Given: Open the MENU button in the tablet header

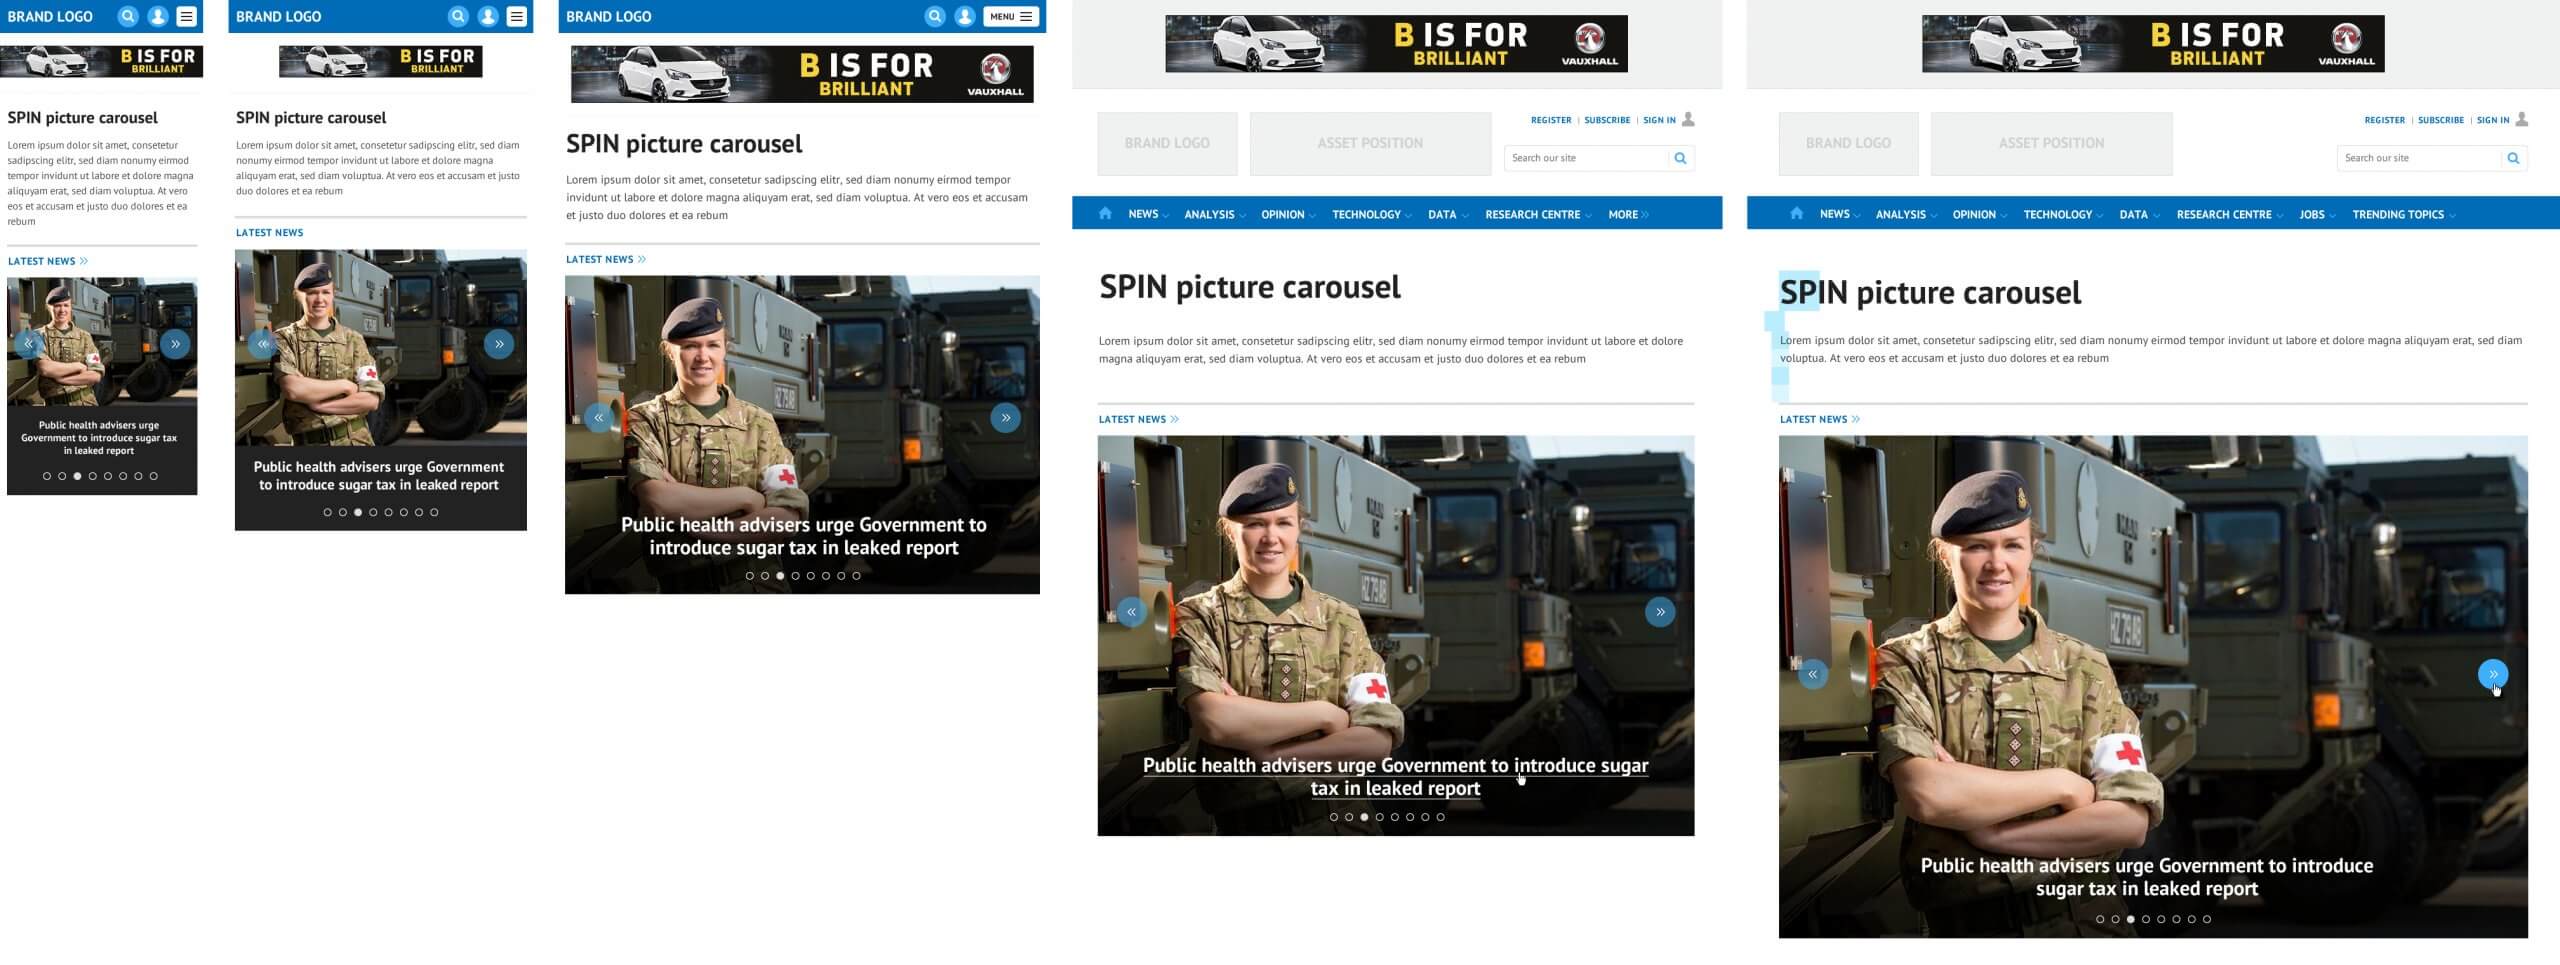Looking at the screenshot, I should pos(1010,16).
